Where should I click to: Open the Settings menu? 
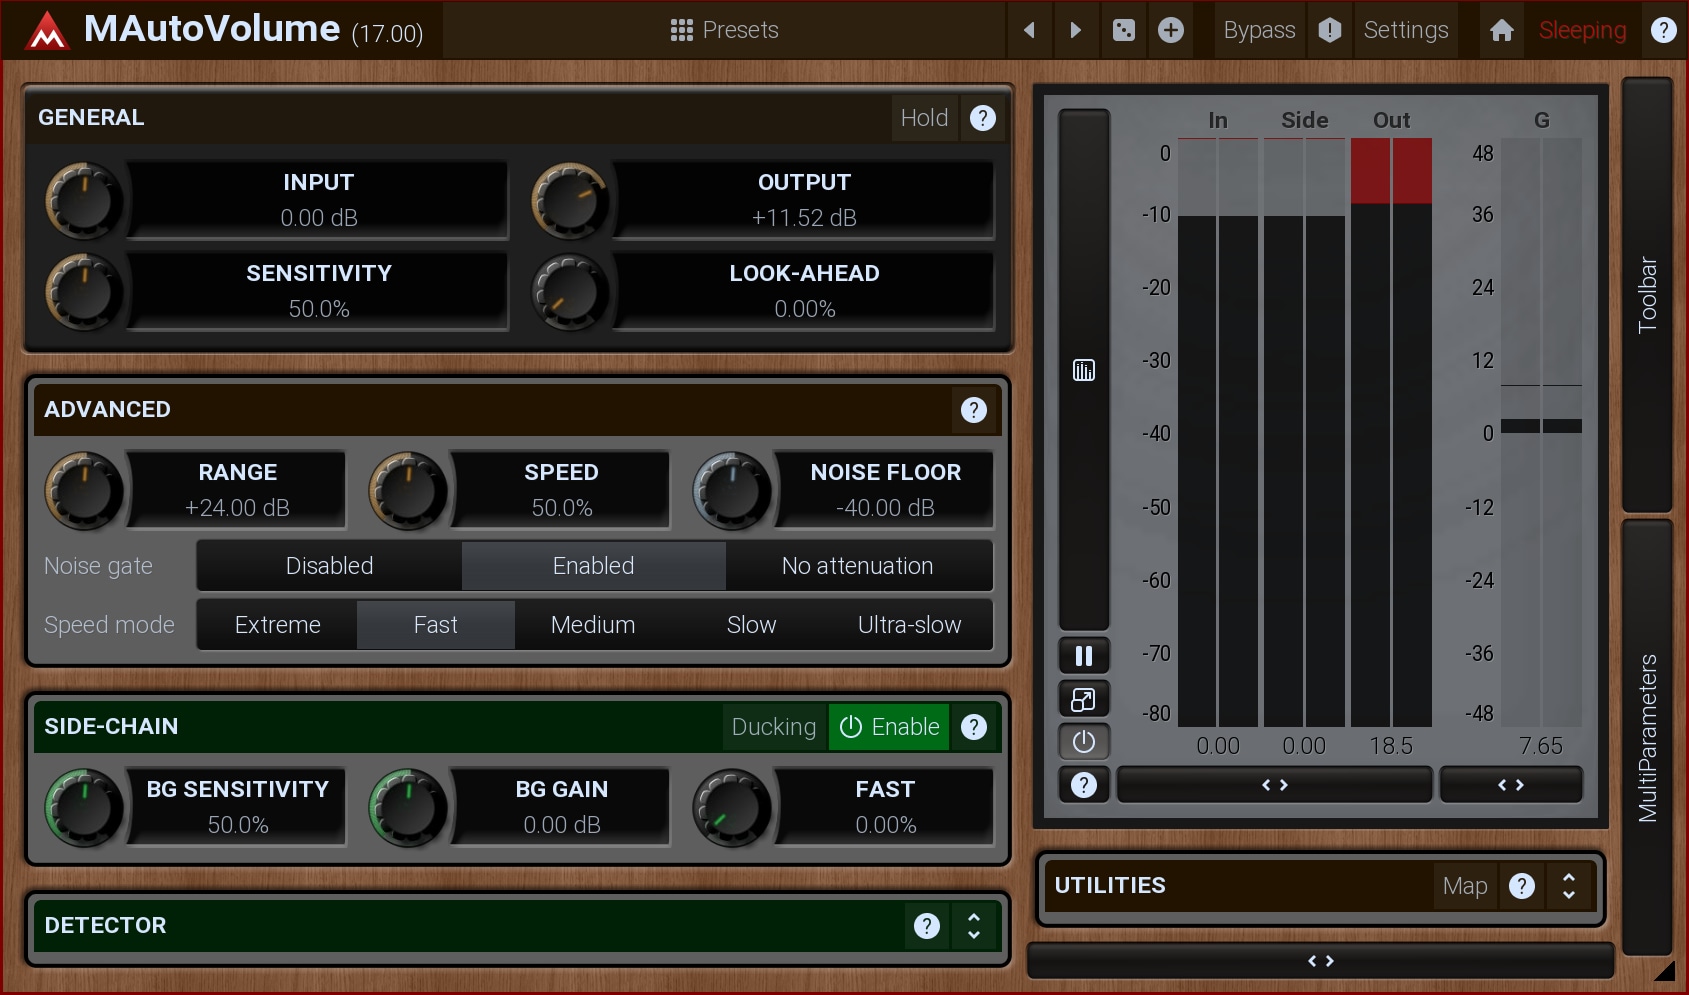click(x=1405, y=30)
